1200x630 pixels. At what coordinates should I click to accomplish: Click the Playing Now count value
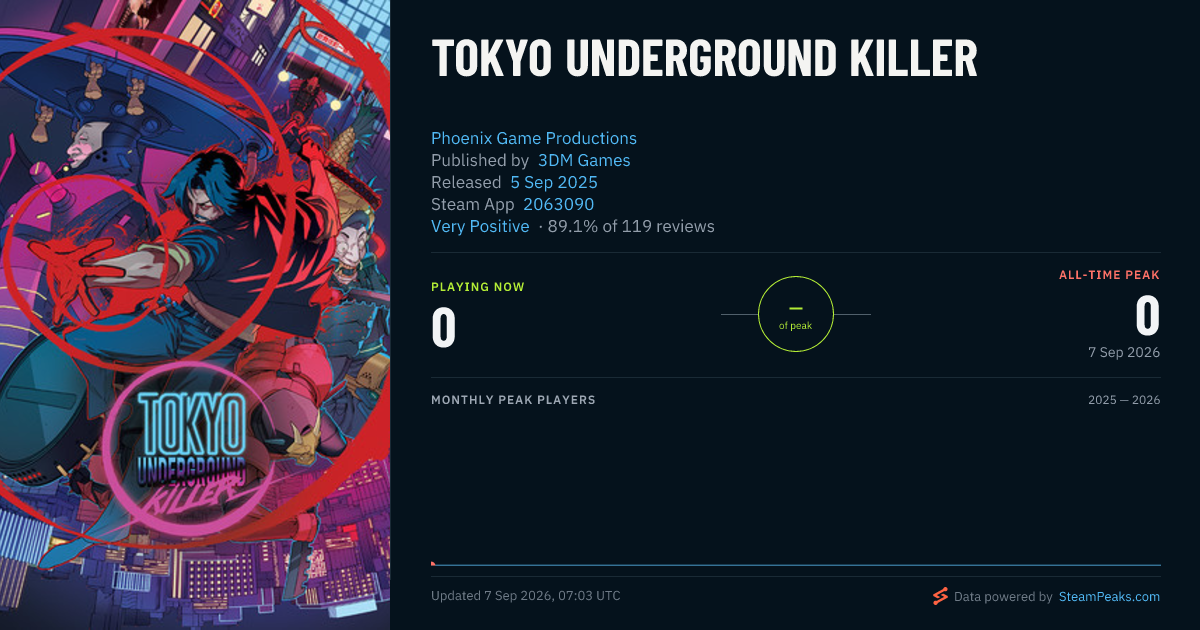pos(444,328)
